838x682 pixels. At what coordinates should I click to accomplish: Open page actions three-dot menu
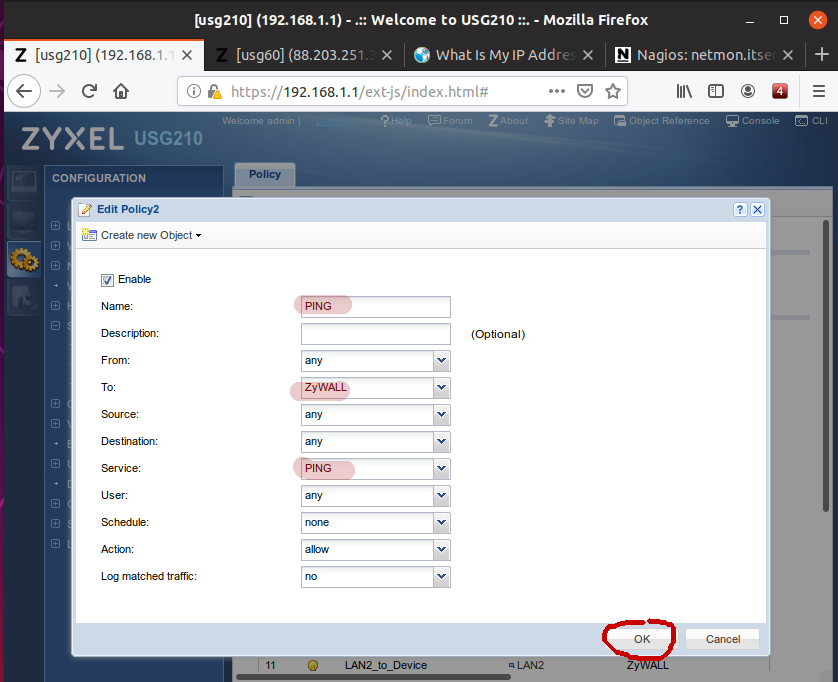(557, 91)
